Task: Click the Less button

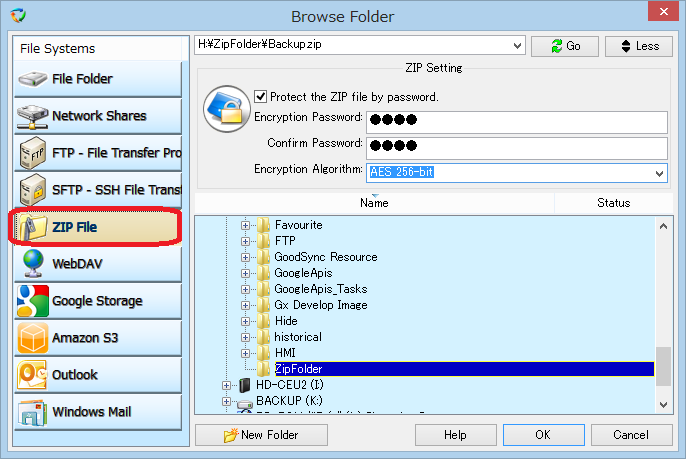Action: [x=639, y=46]
